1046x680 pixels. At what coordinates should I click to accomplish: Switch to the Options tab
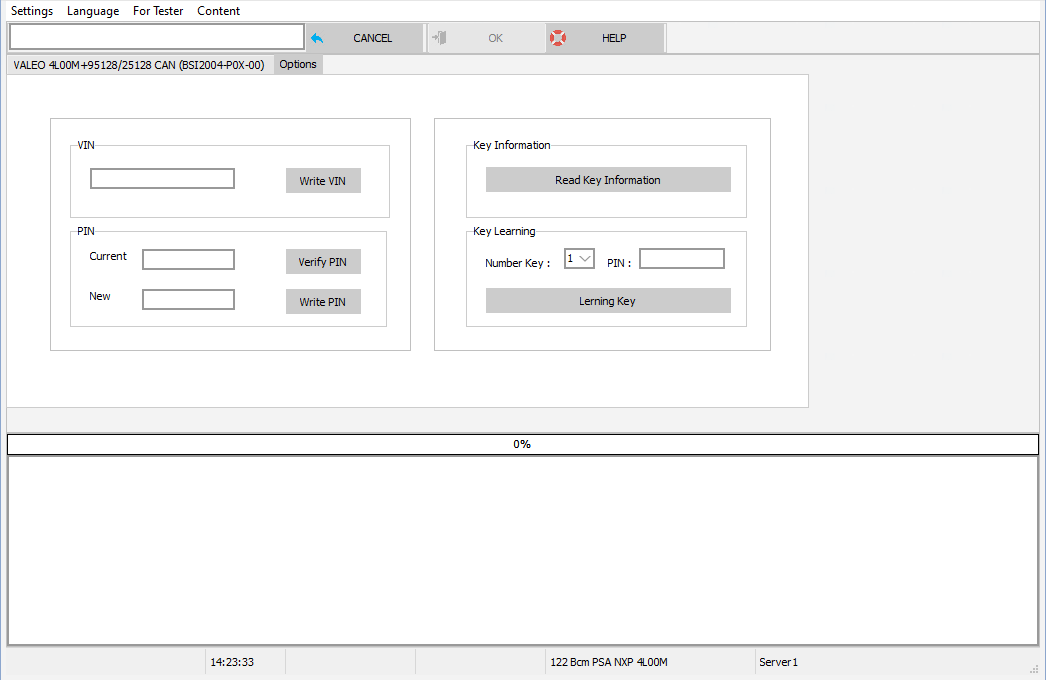pyautogui.click(x=298, y=65)
